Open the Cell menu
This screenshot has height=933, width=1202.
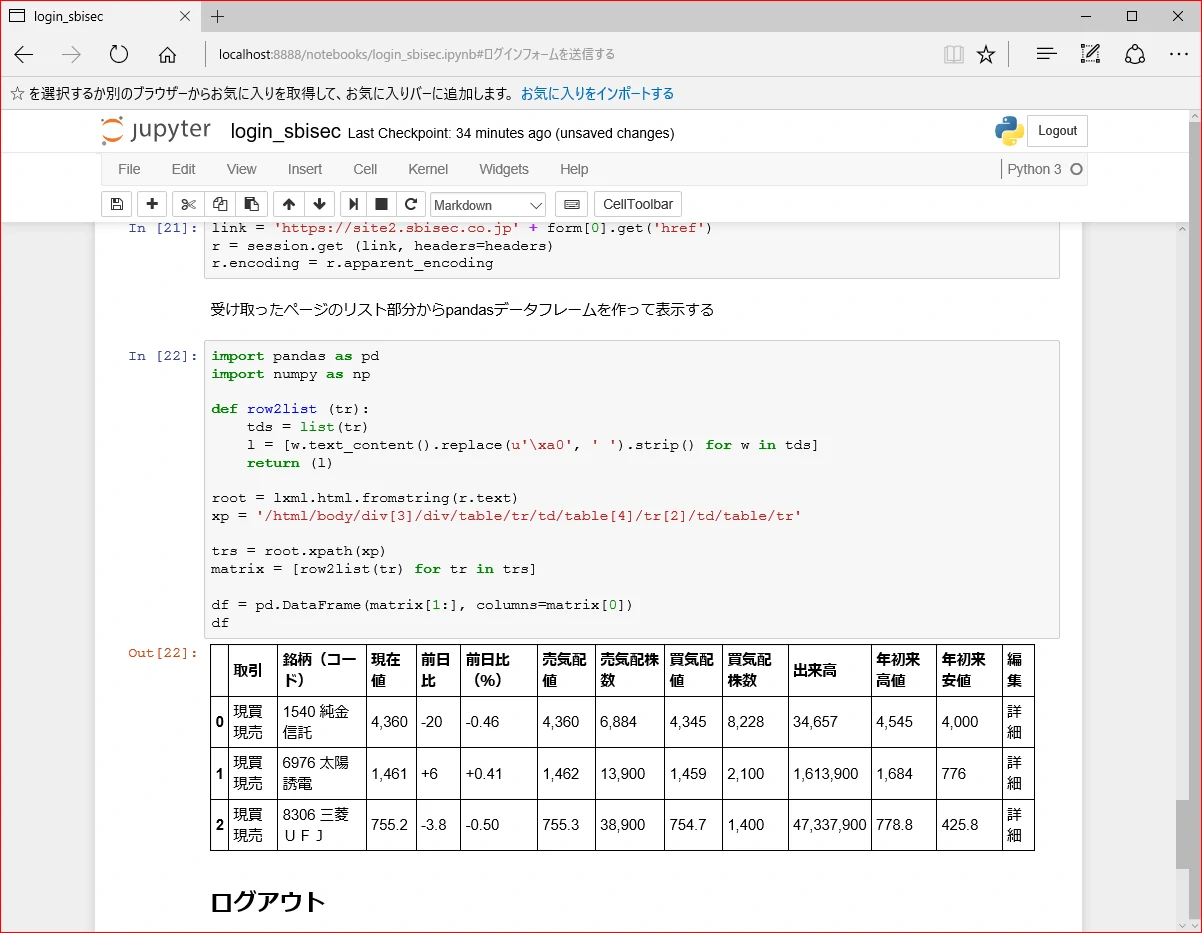(x=365, y=169)
